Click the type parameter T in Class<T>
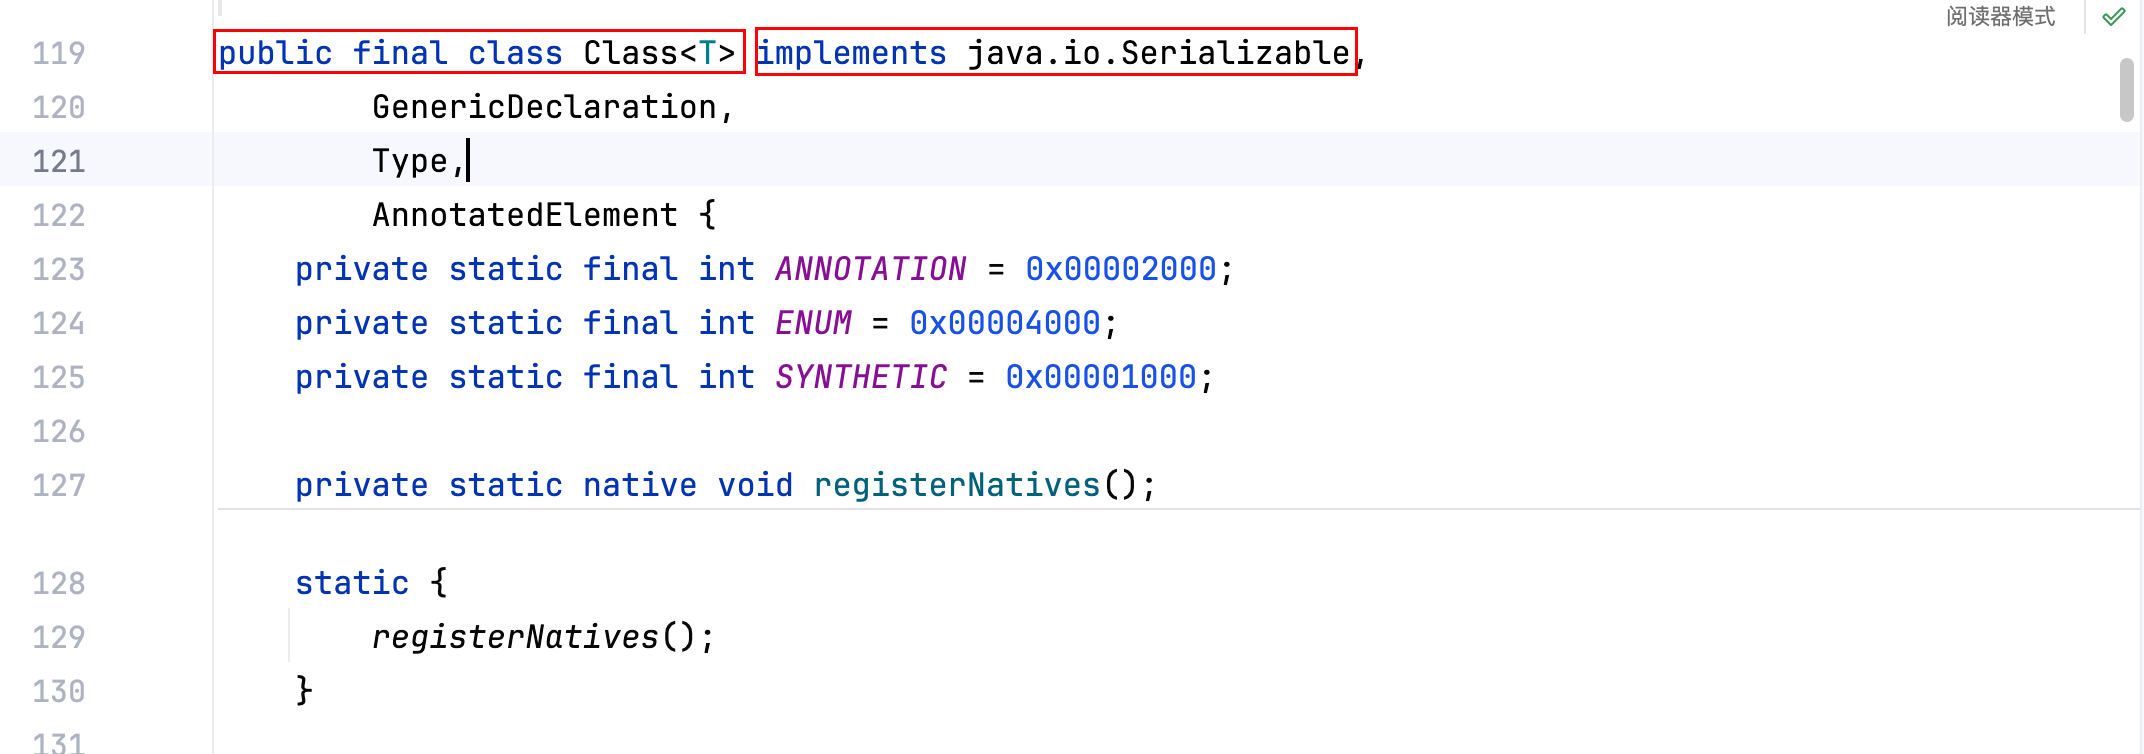The width and height of the screenshot is (2144, 754). pyautogui.click(x=708, y=53)
